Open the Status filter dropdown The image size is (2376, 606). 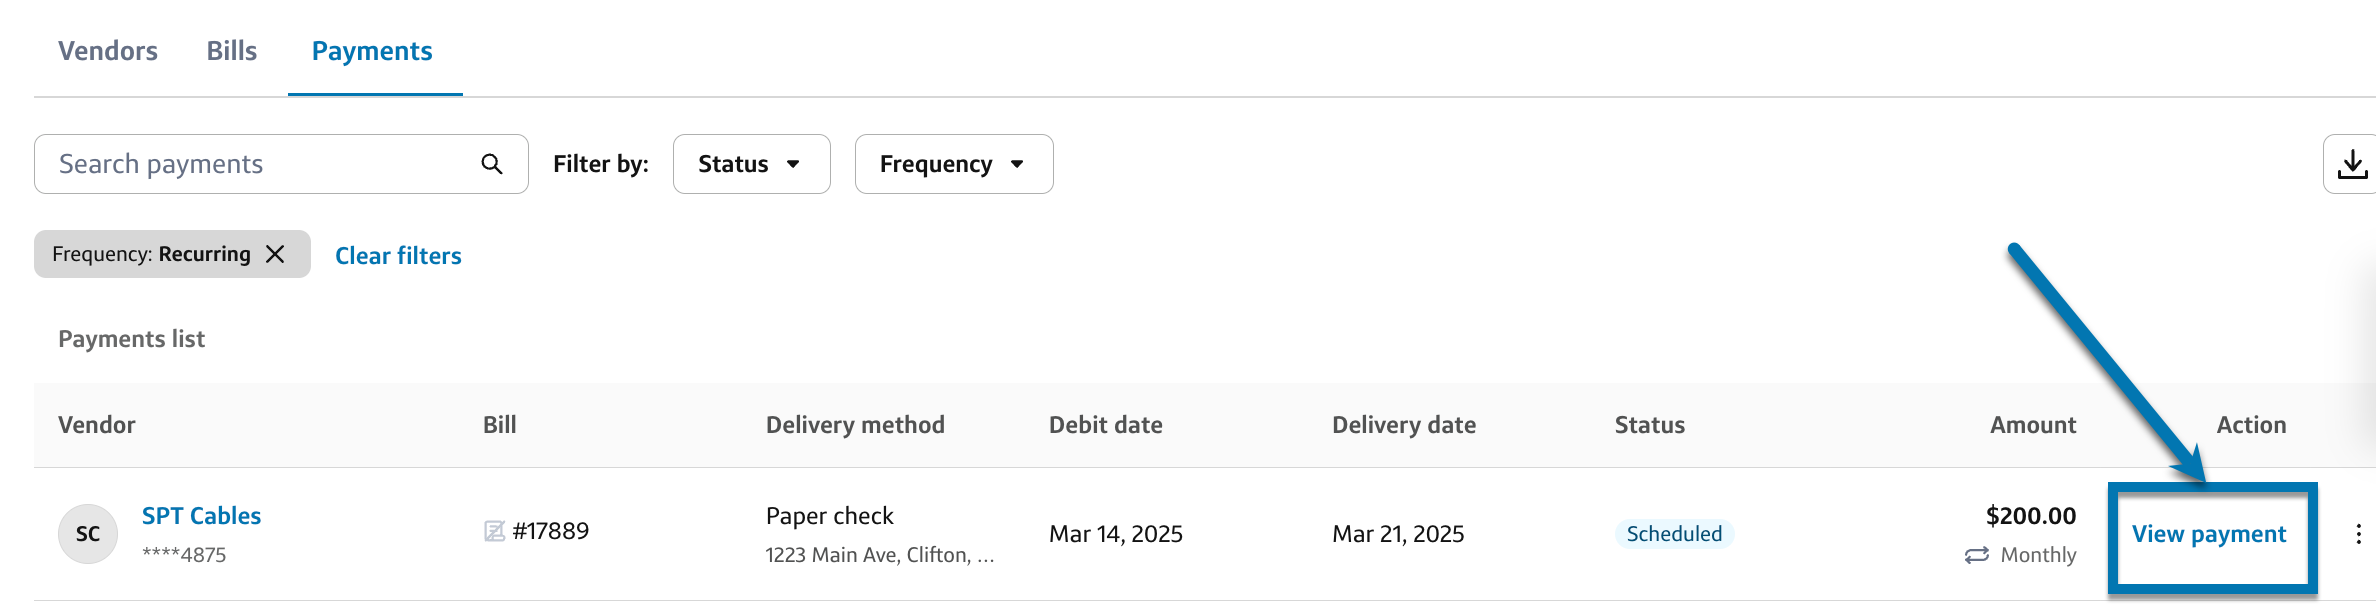751,164
